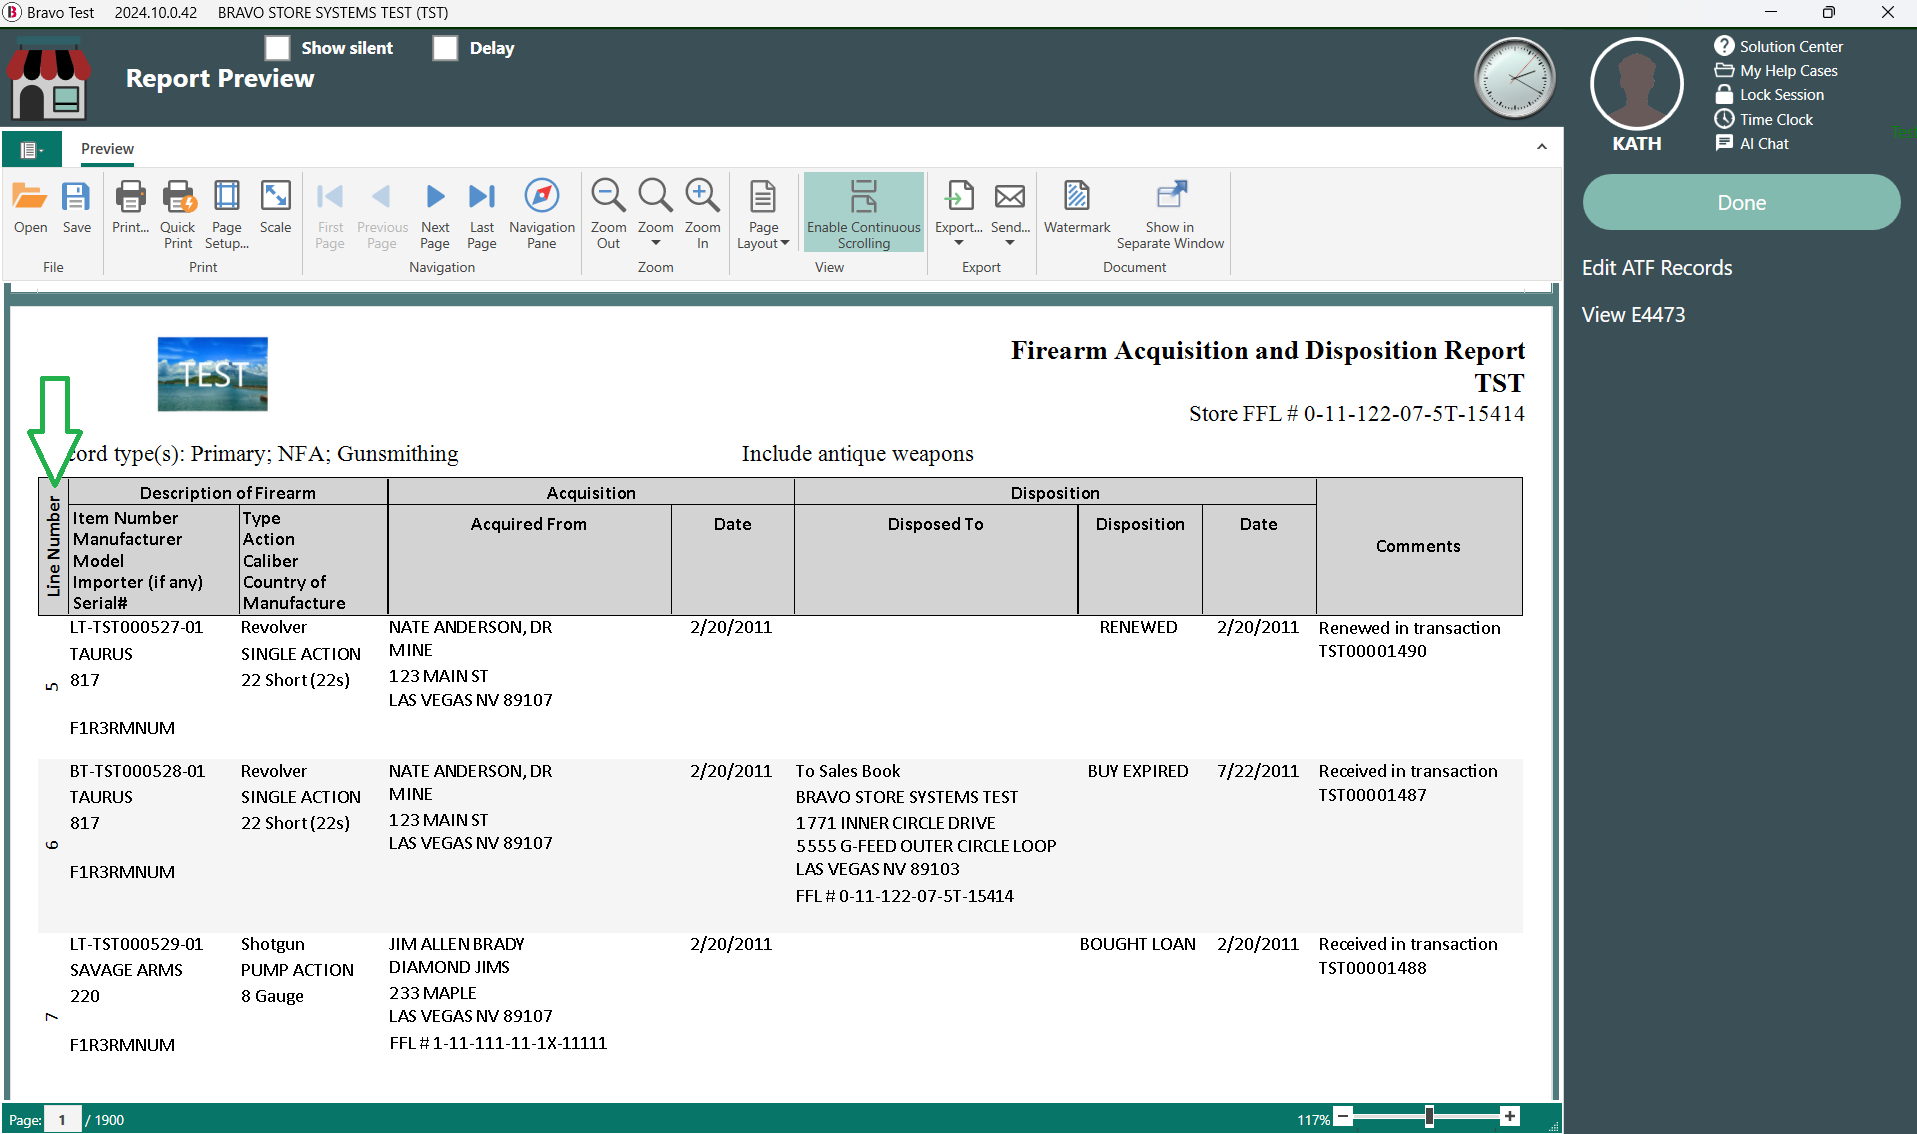1917x1134 pixels.
Task: Click View E4473 link
Action: [1633, 315]
